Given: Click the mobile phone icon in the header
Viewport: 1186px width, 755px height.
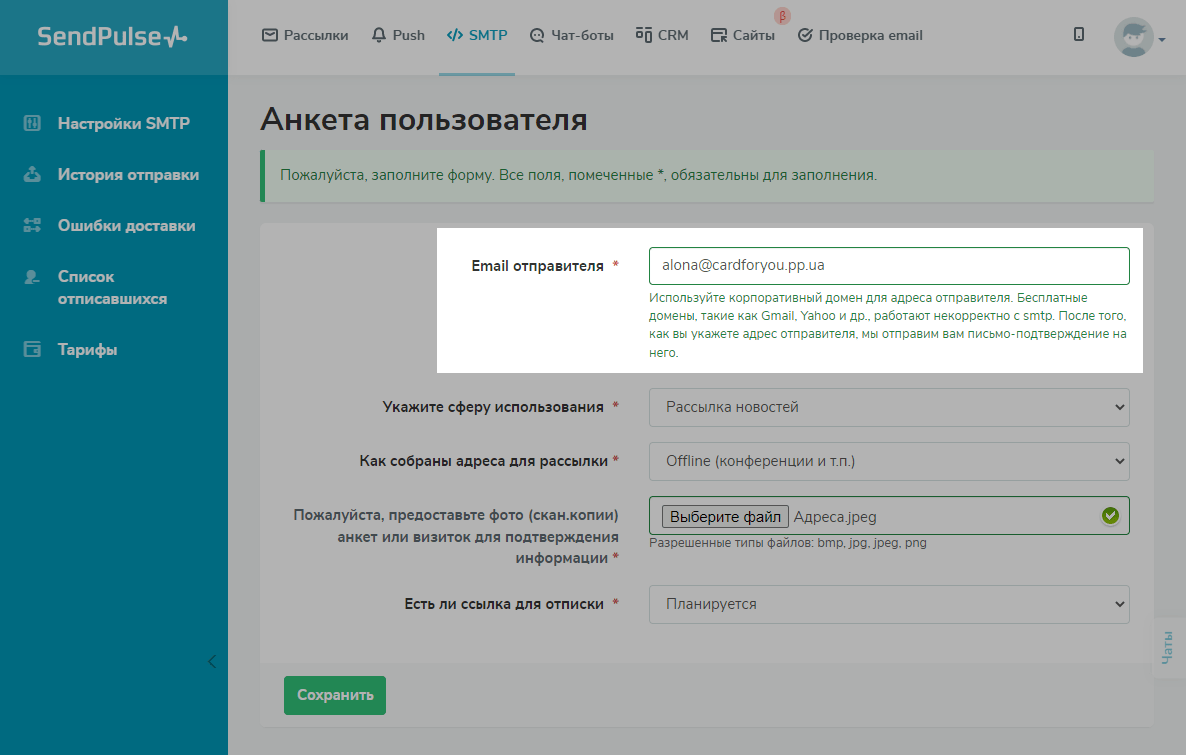Looking at the screenshot, I should (x=1079, y=35).
